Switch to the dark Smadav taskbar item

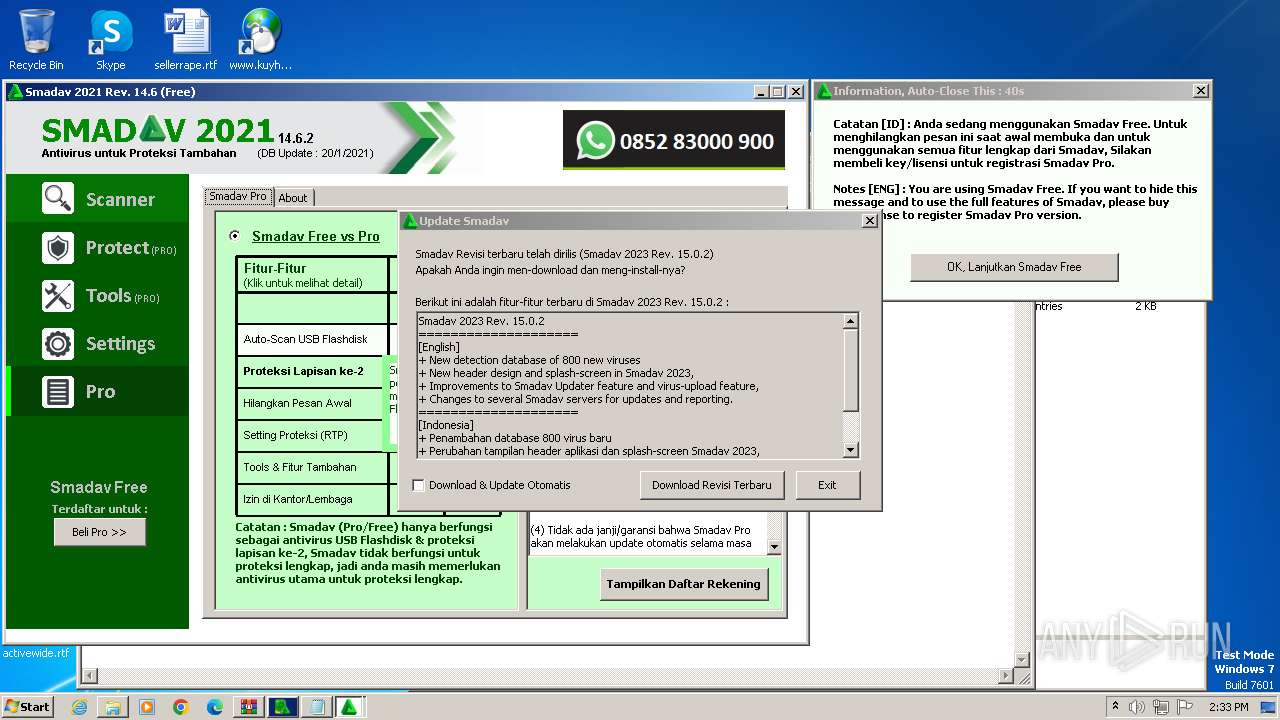pos(282,707)
